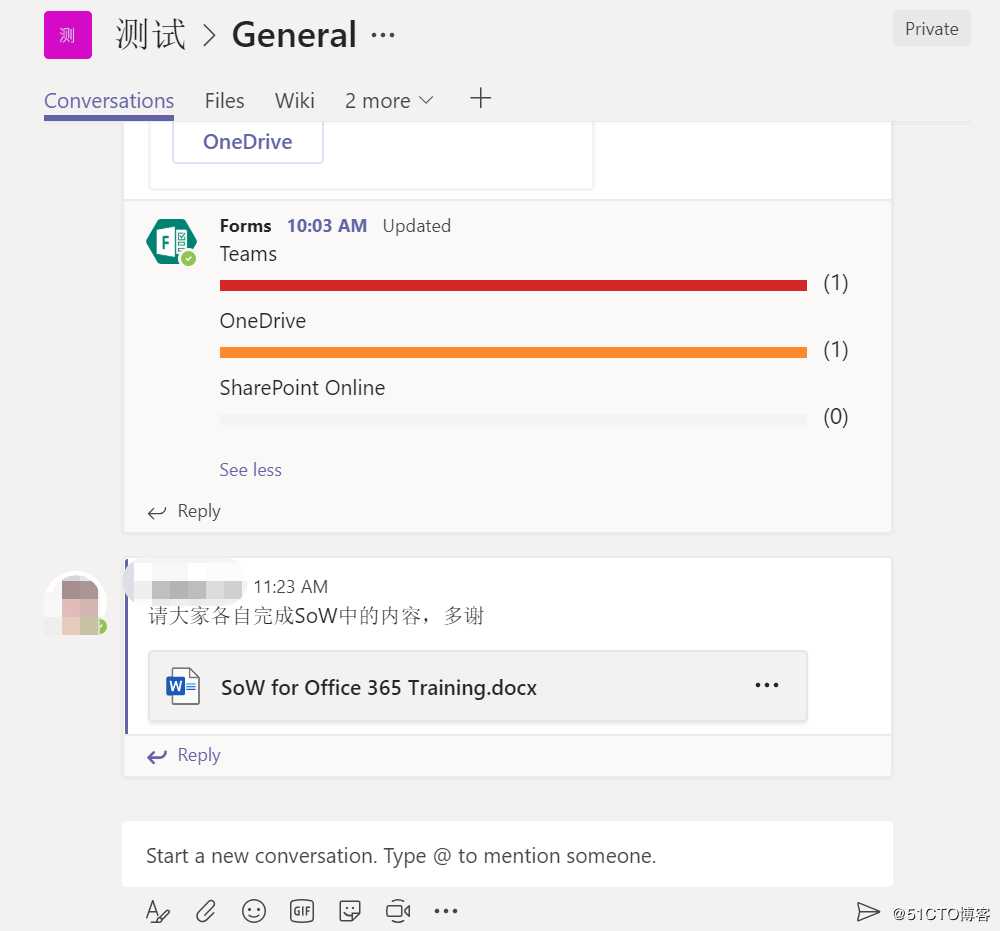Click the blurred user profile picture
The height and width of the screenshot is (931, 1000).
coord(77,605)
